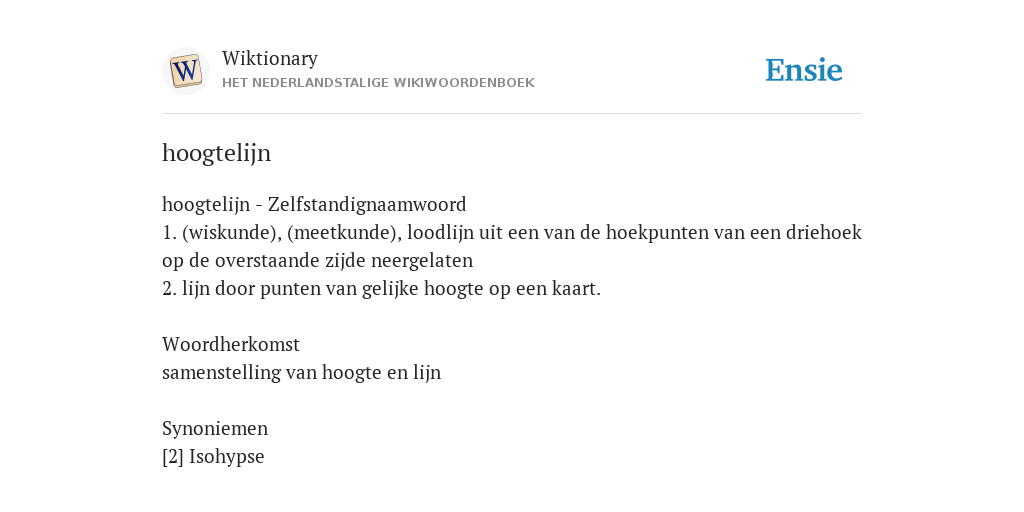This screenshot has height=512, width=1024.
Task: Click the Woordherkomst section label
Action: pos(231,344)
